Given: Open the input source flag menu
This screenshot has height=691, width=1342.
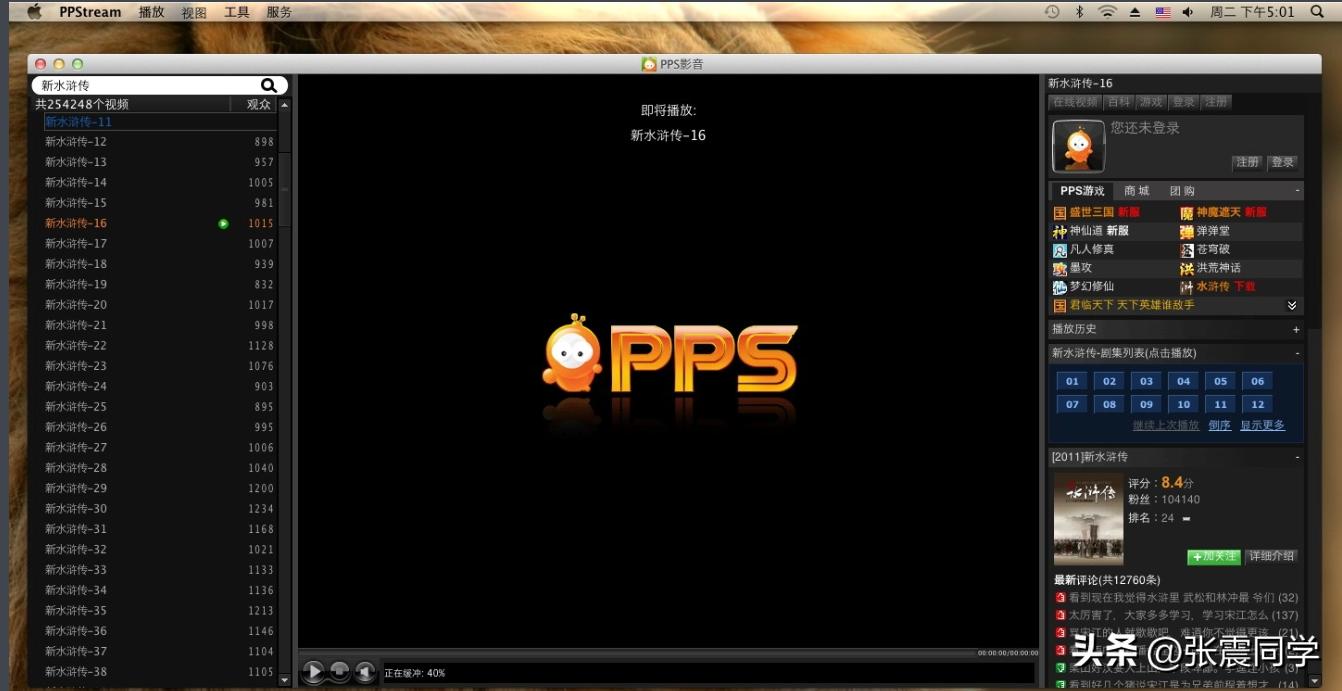Looking at the screenshot, I should (x=1163, y=12).
